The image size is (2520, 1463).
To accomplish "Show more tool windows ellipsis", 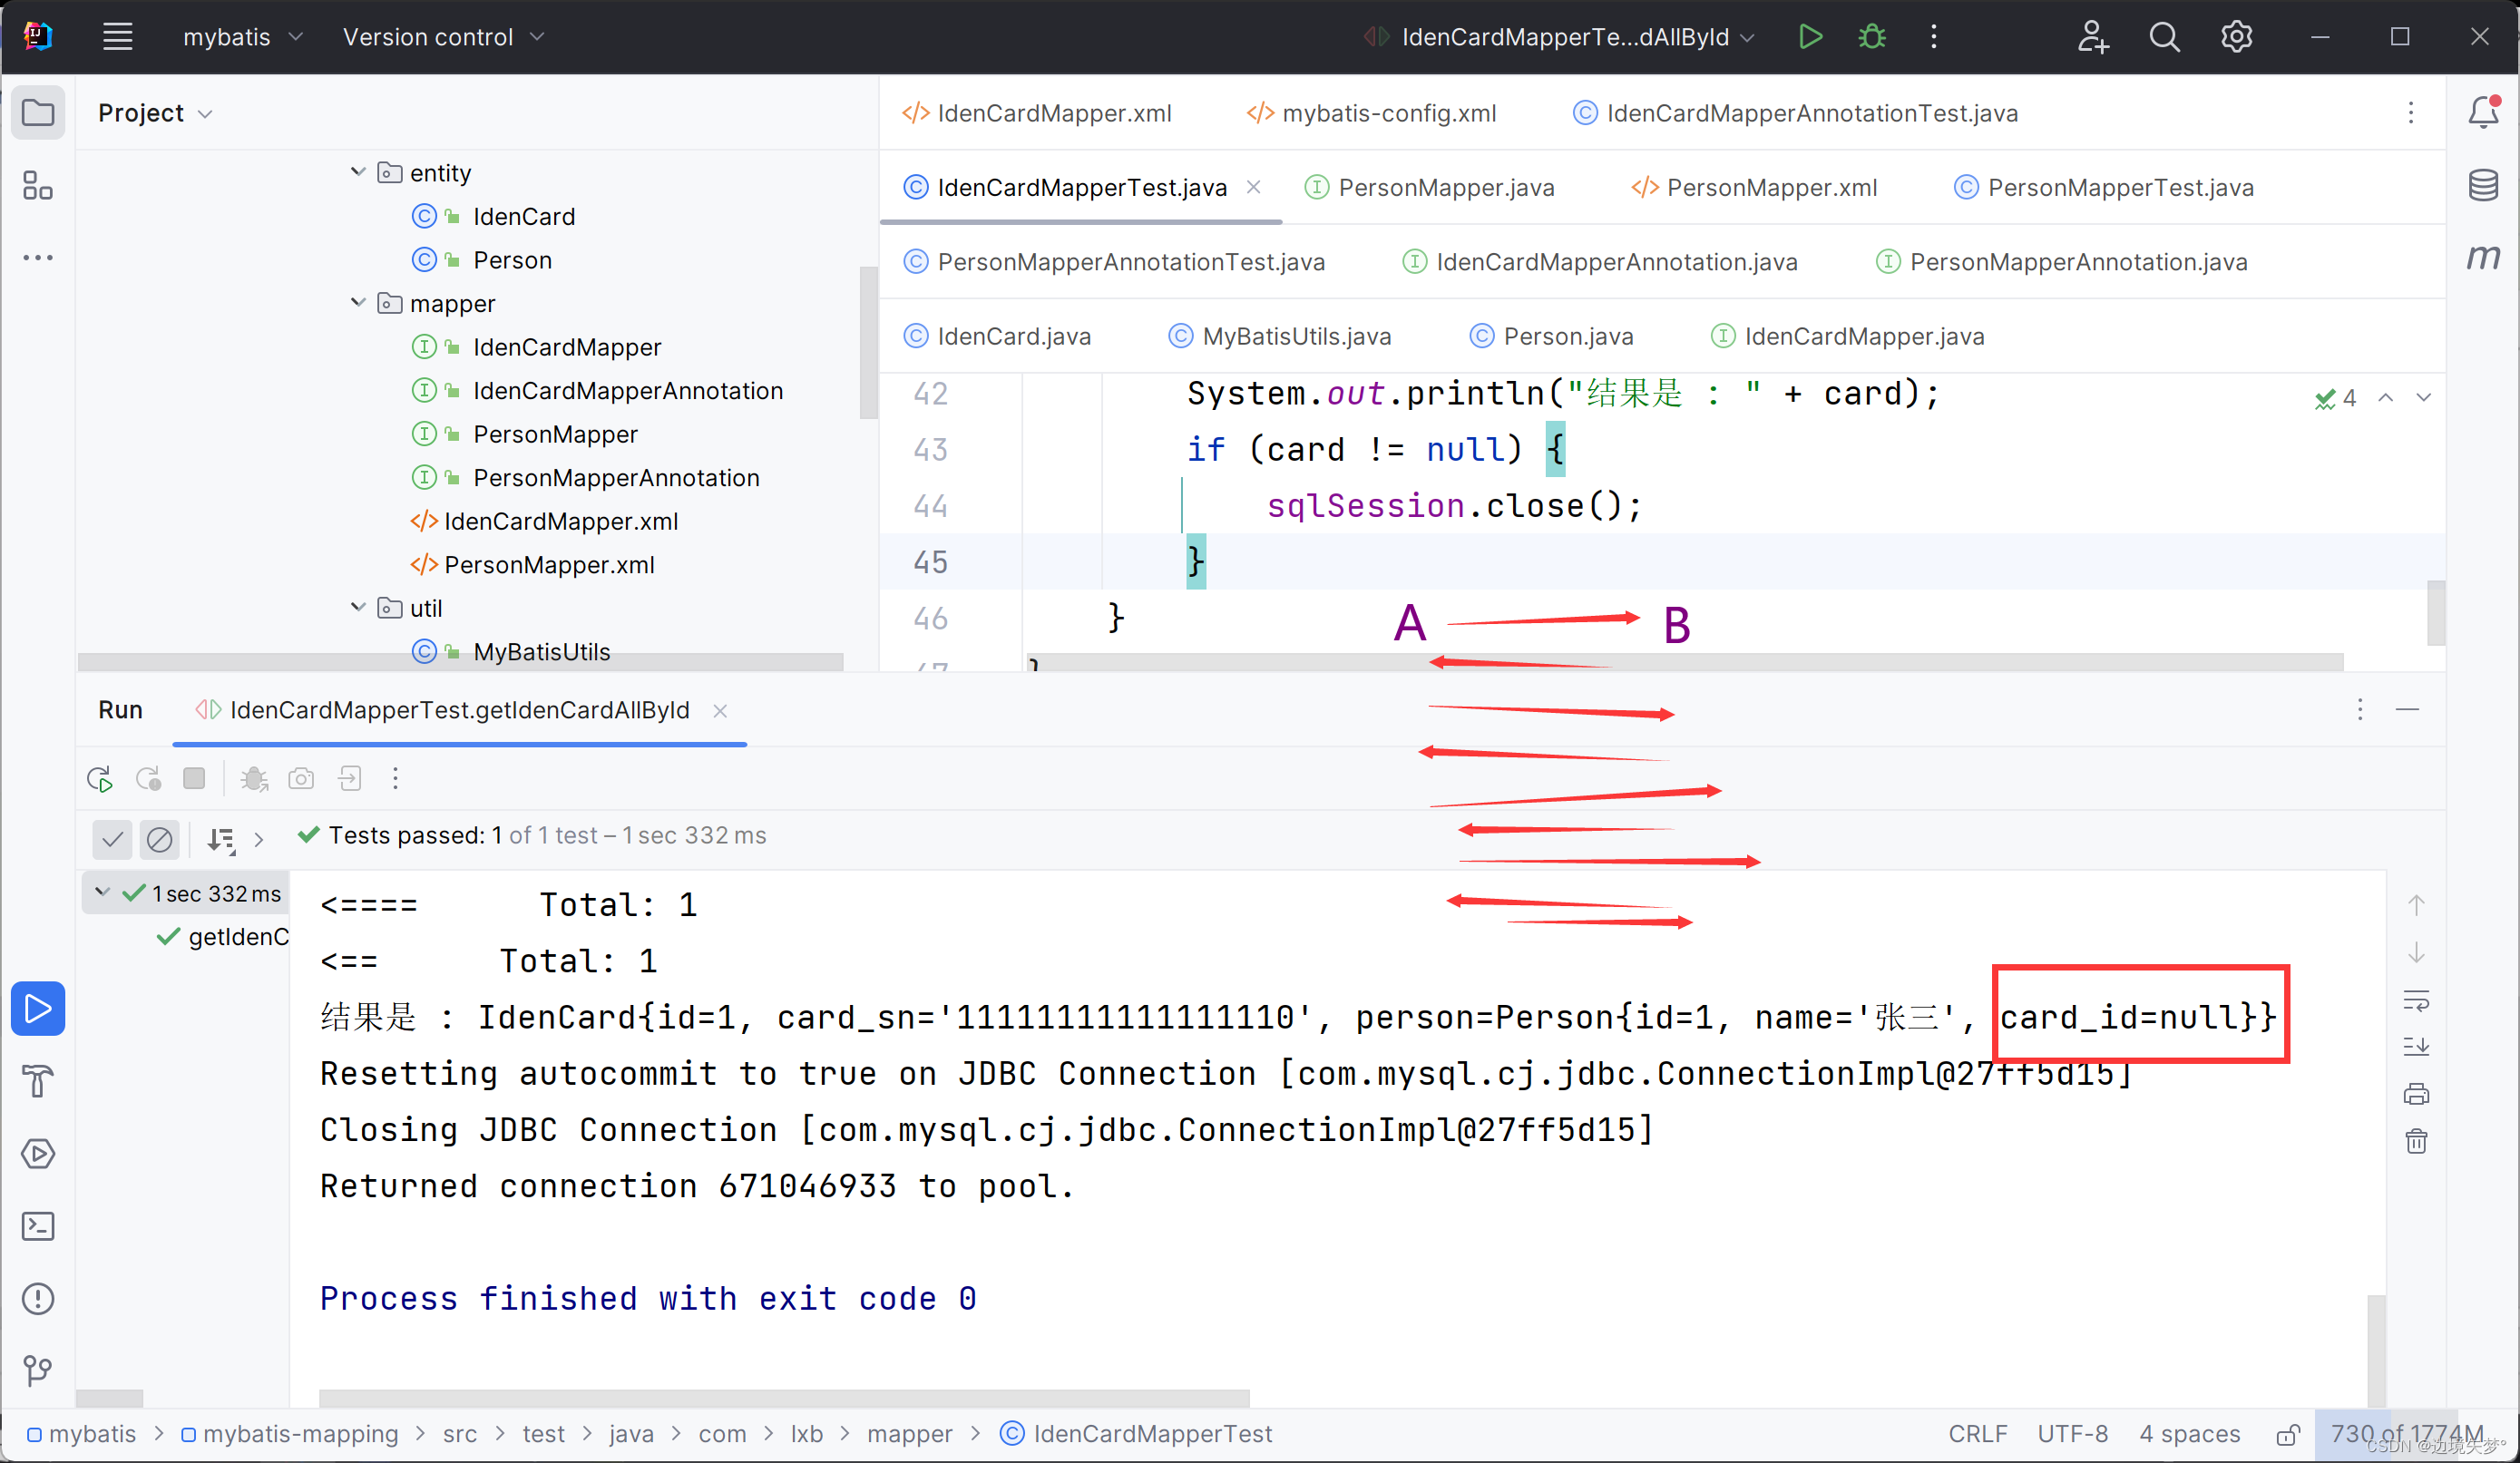I will pos(38,258).
